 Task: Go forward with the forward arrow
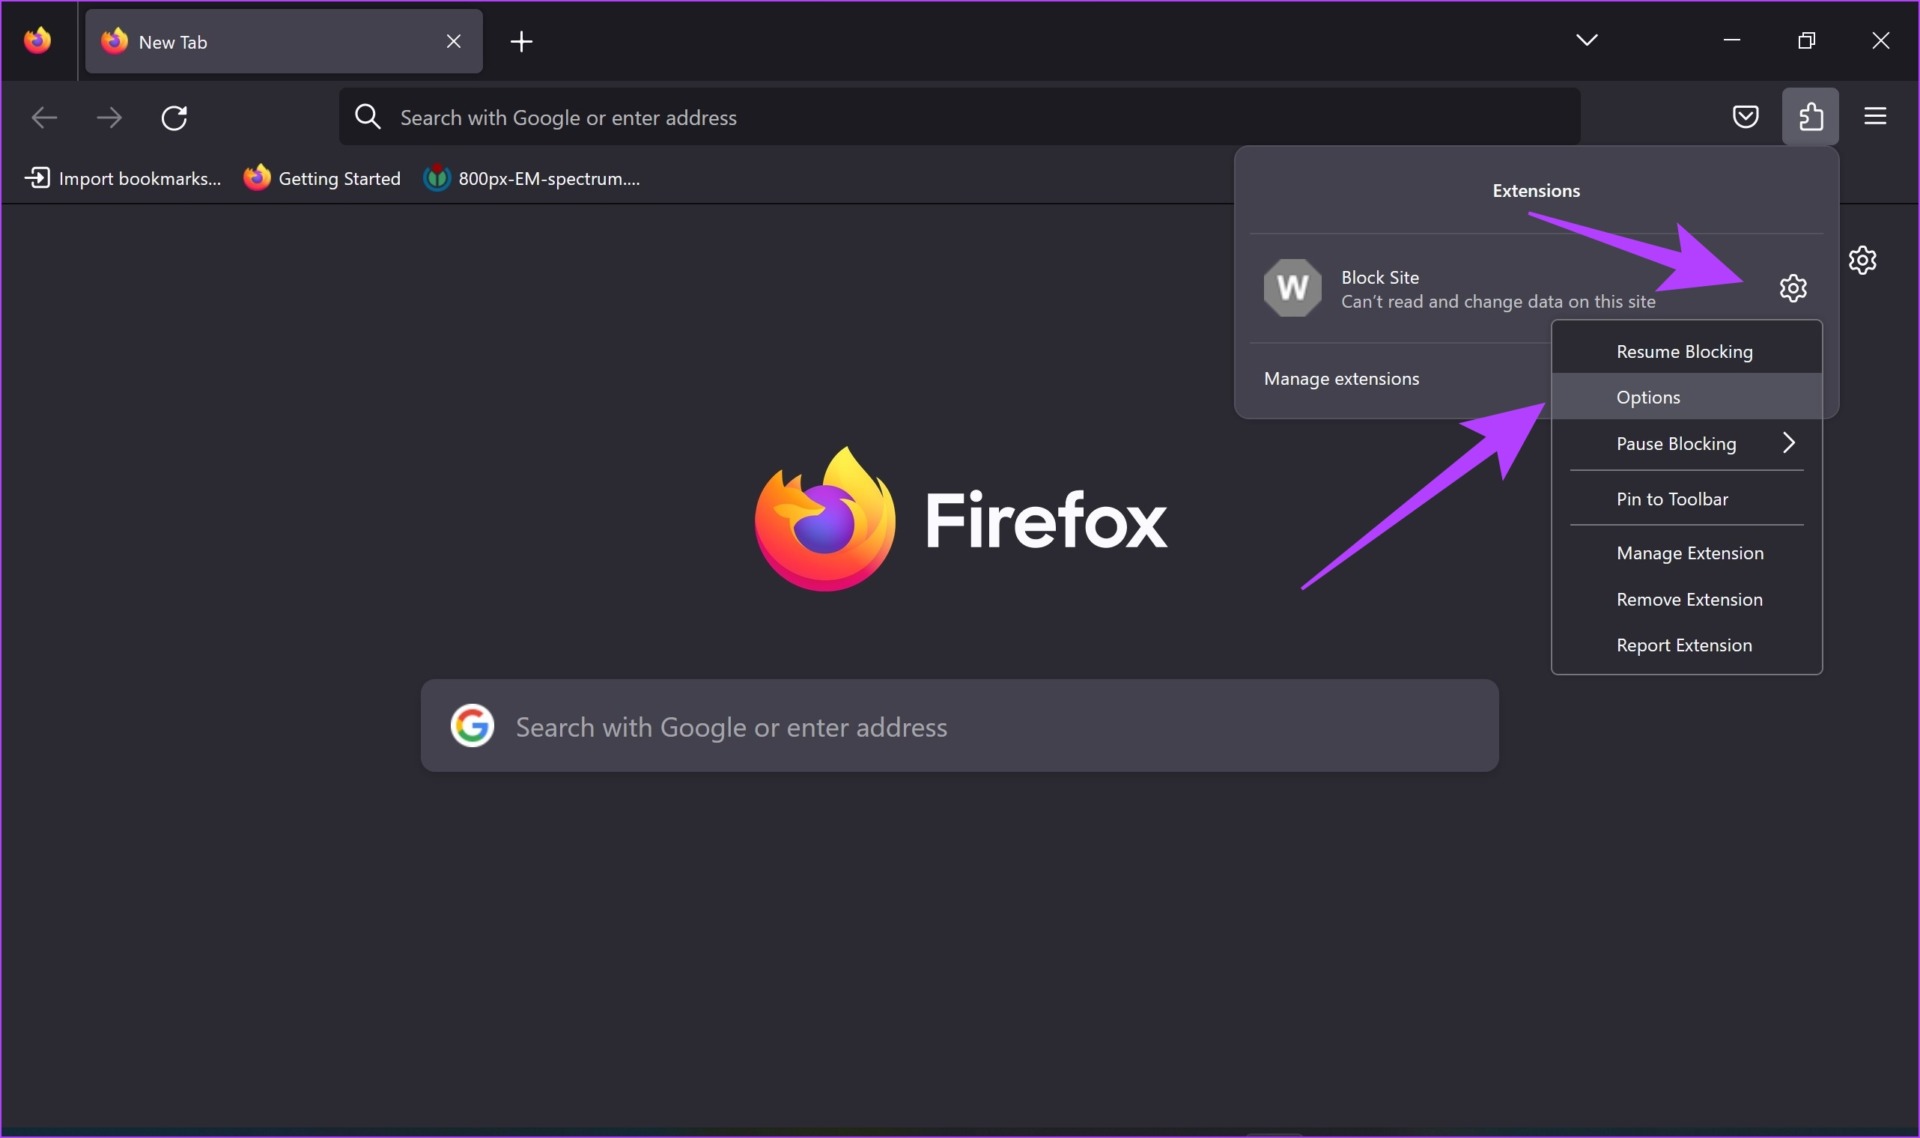click(109, 118)
